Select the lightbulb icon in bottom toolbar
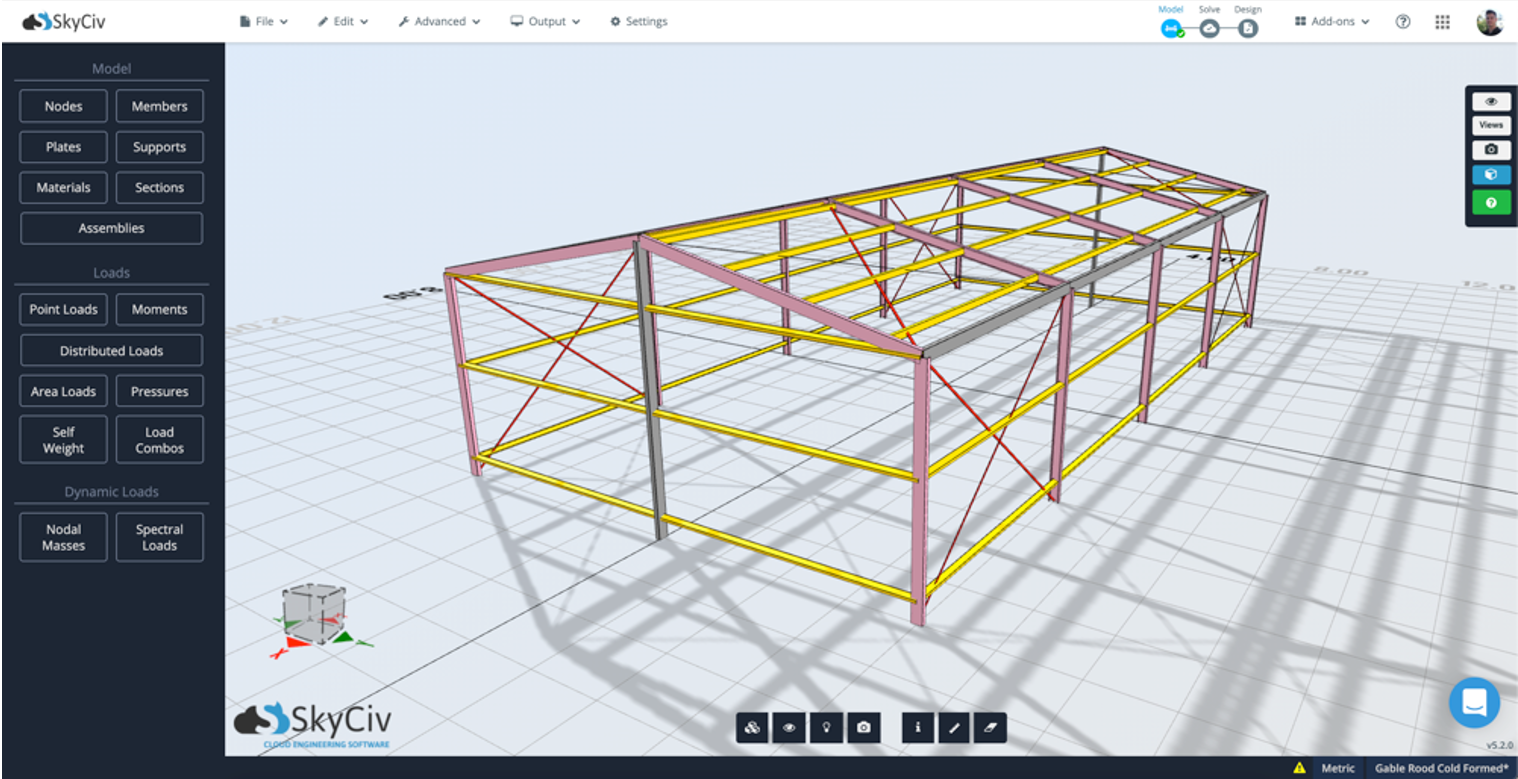Screen dimensions: 1518x779 826,727
